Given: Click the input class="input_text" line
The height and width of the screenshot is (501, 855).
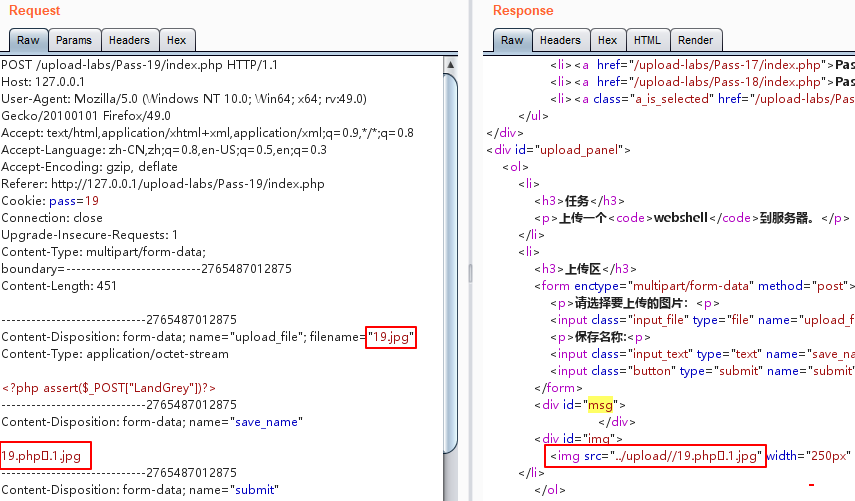Looking at the screenshot, I should click(x=702, y=354).
